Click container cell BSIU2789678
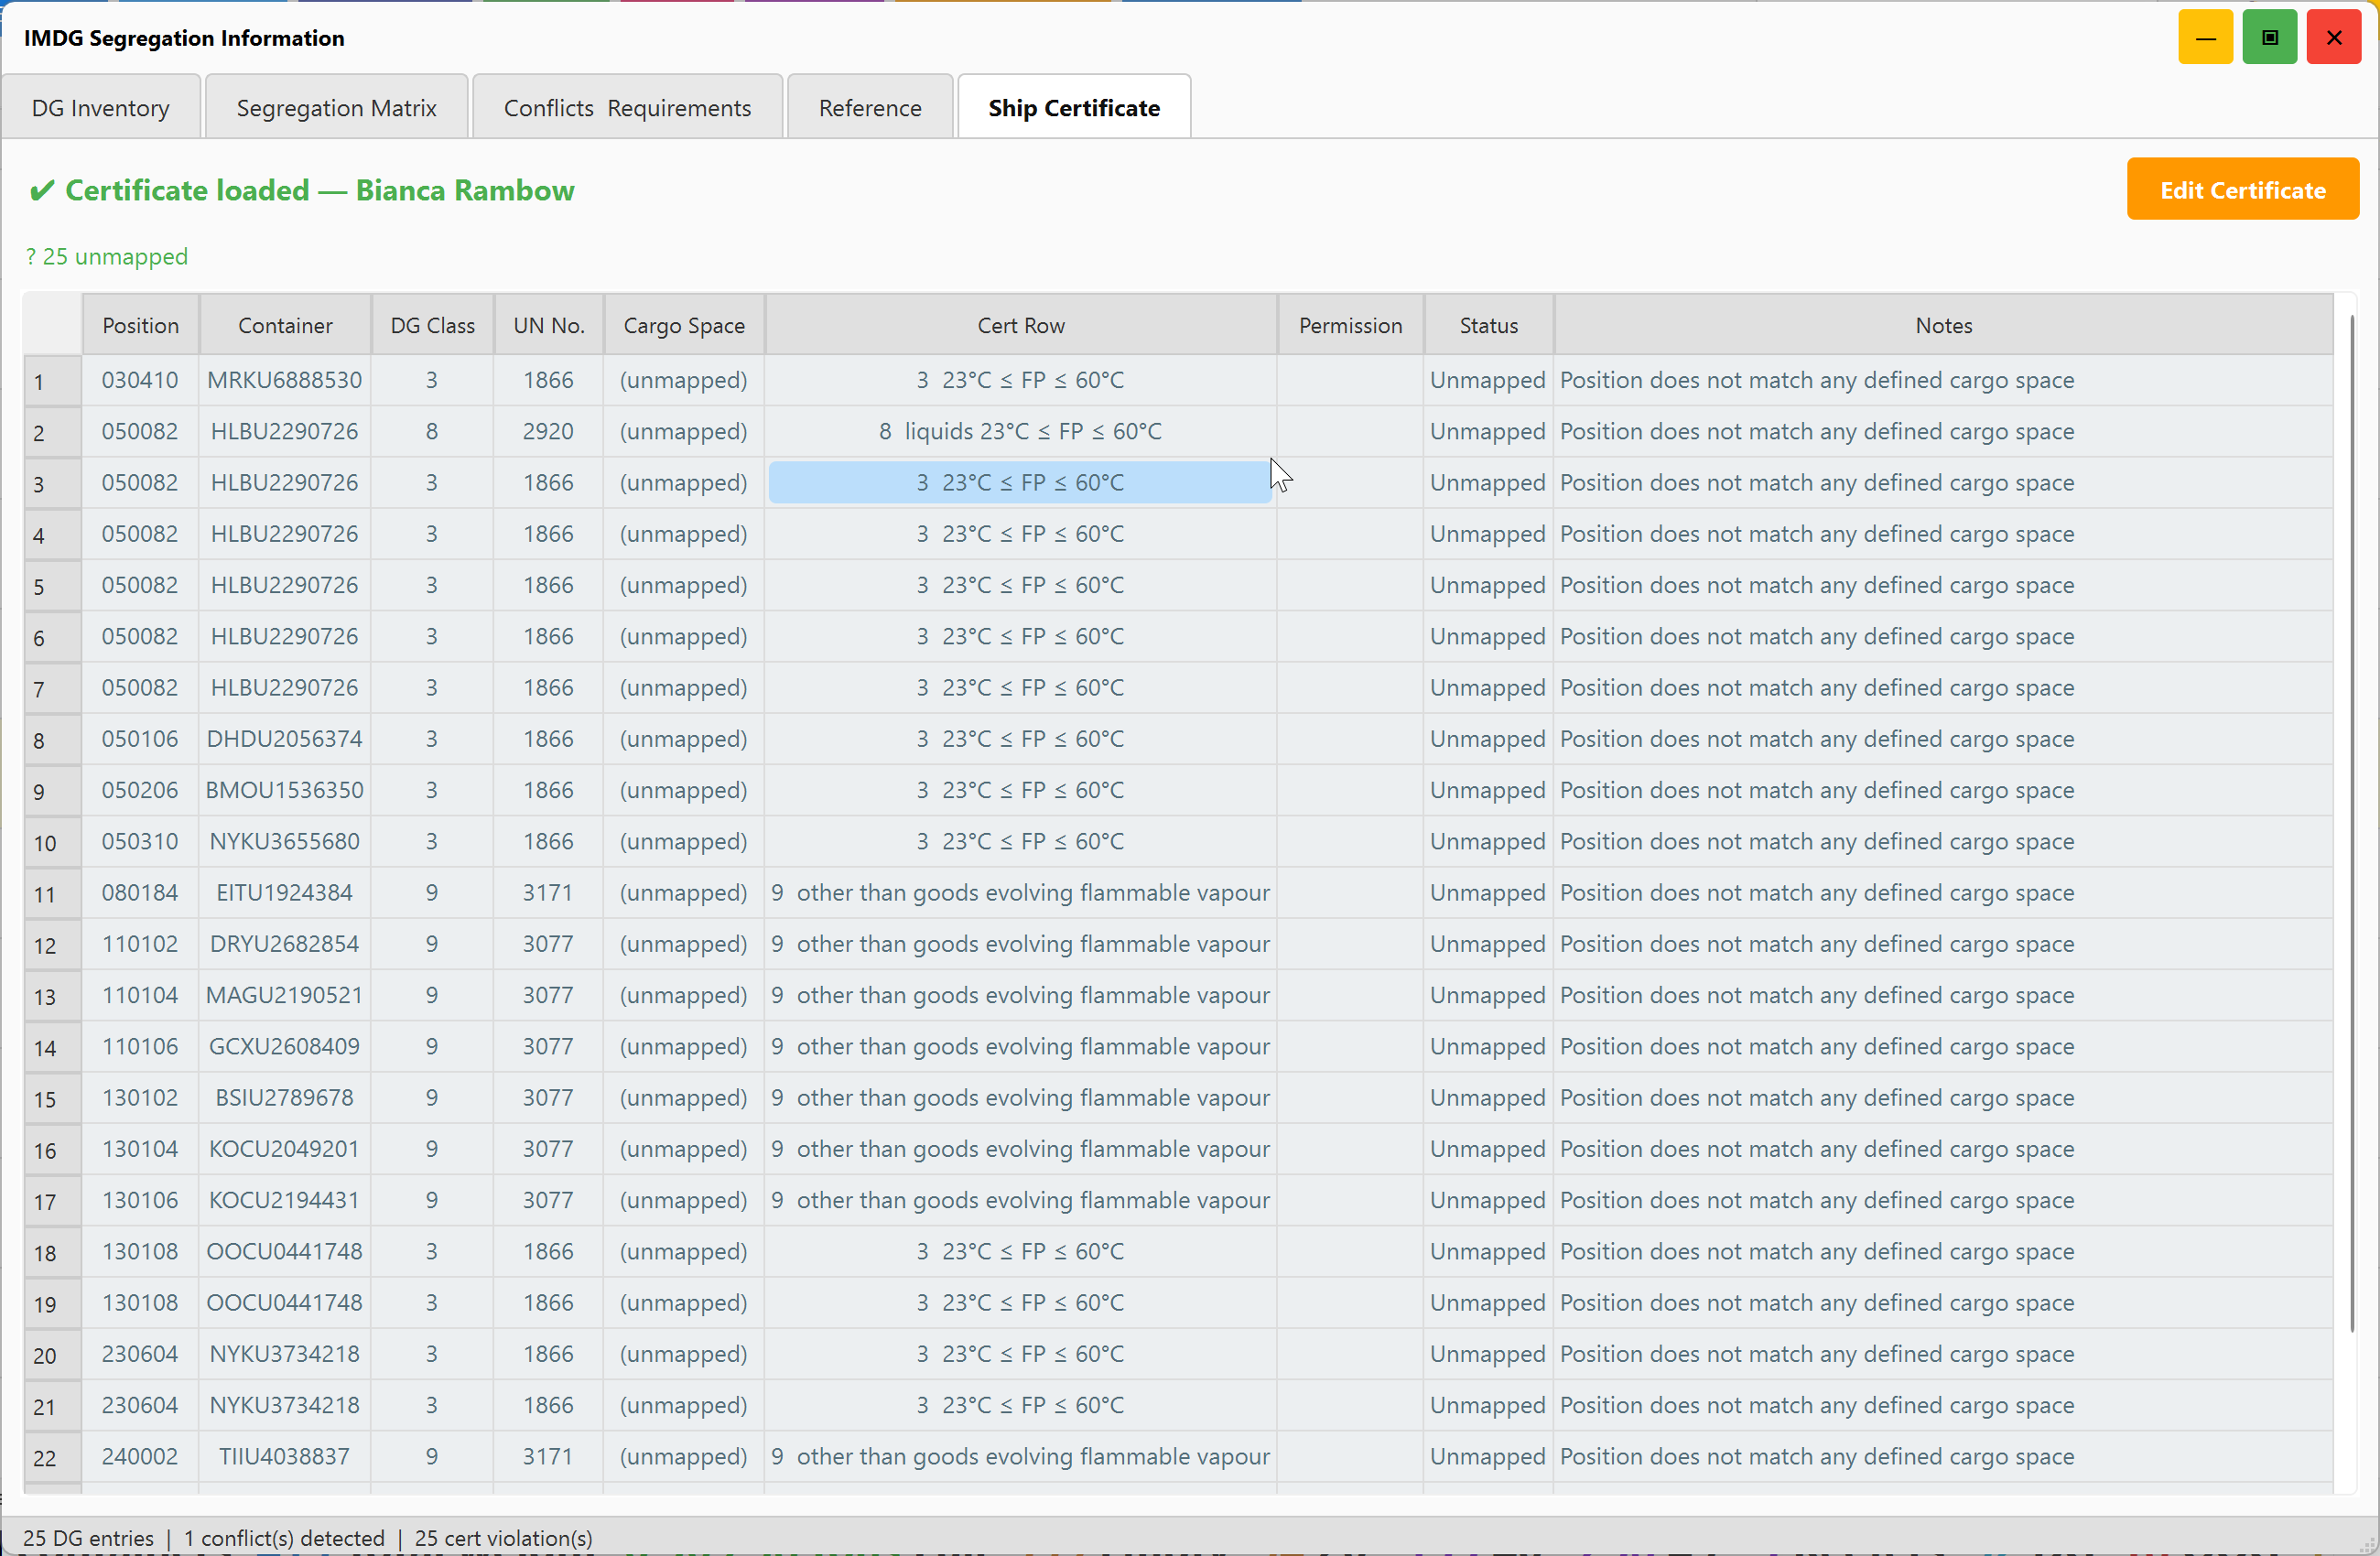This screenshot has height=1556, width=2380. pyautogui.click(x=285, y=1097)
